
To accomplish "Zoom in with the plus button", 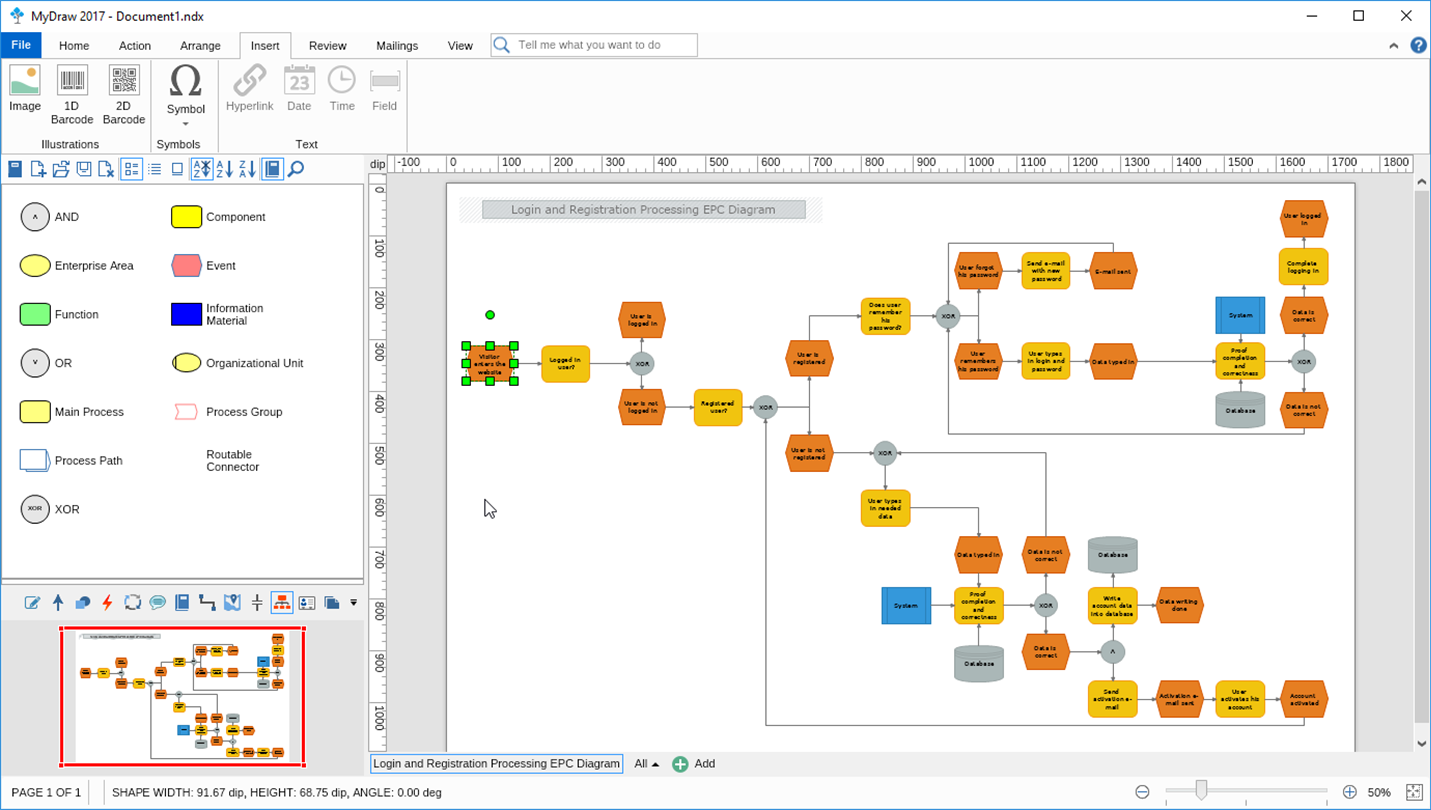I will 1349,792.
